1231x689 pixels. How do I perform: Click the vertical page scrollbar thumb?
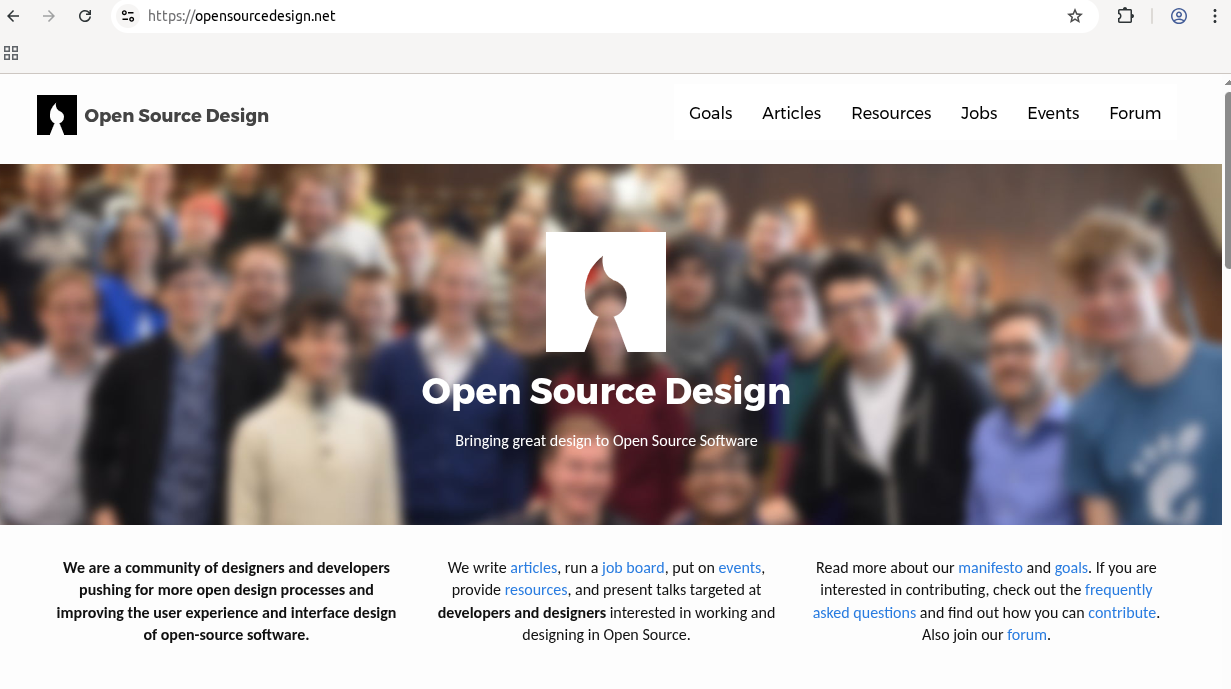point(1227,180)
